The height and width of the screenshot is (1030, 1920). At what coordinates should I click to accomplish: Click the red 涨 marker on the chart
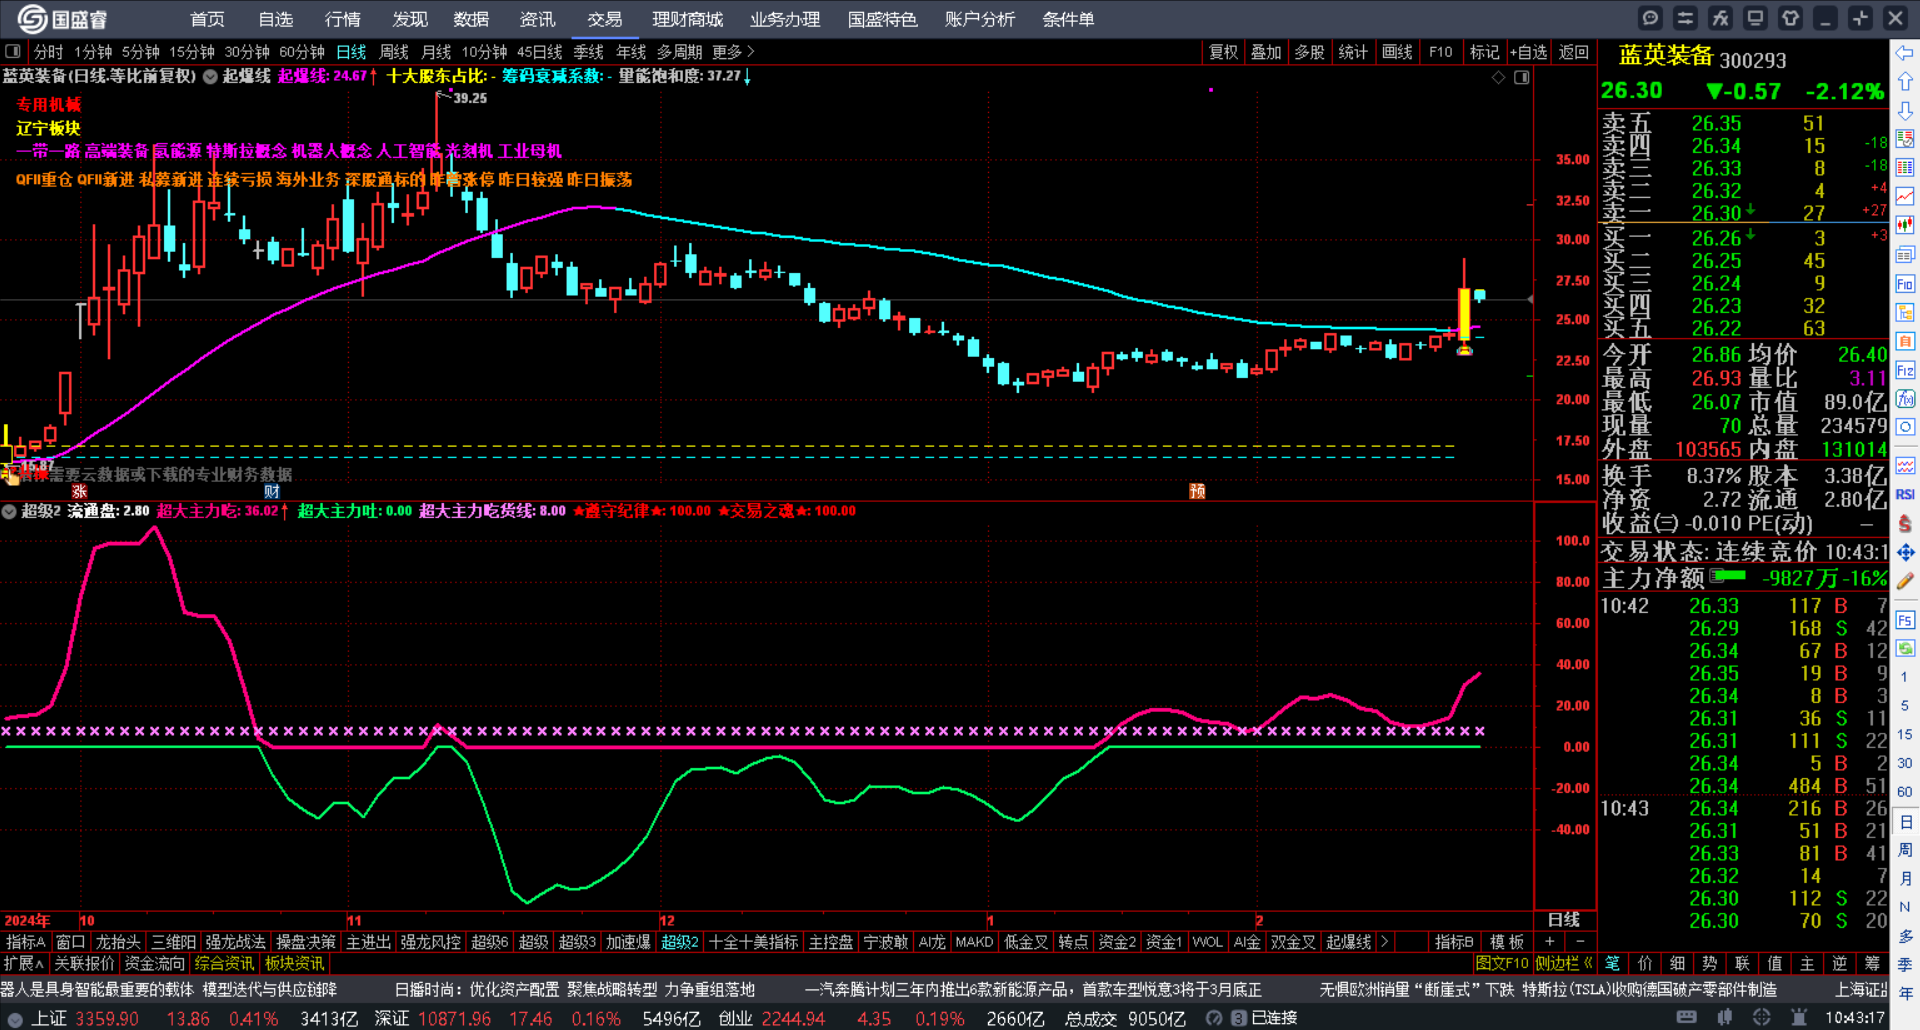(80, 491)
